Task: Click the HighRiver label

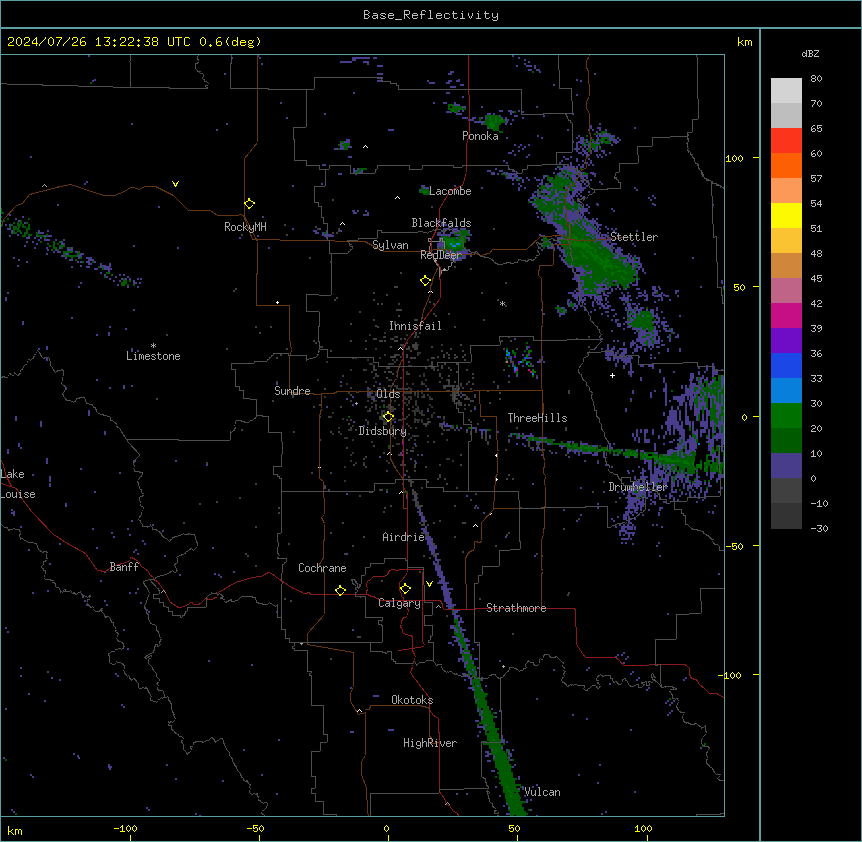Action: [430, 743]
